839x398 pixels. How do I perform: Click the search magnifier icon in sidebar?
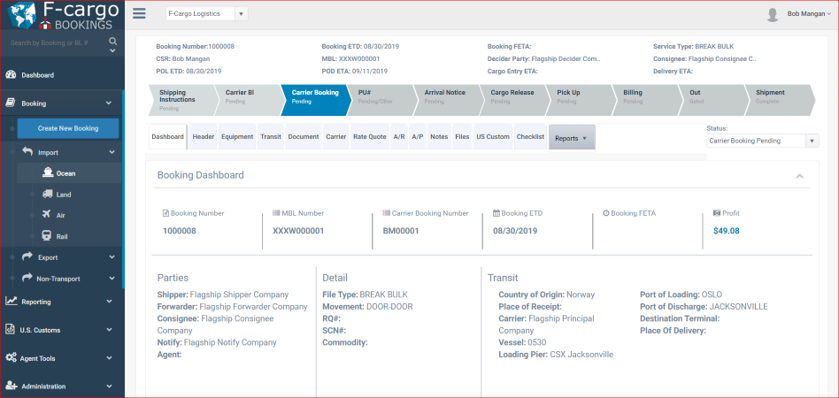(x=113, y=41)
